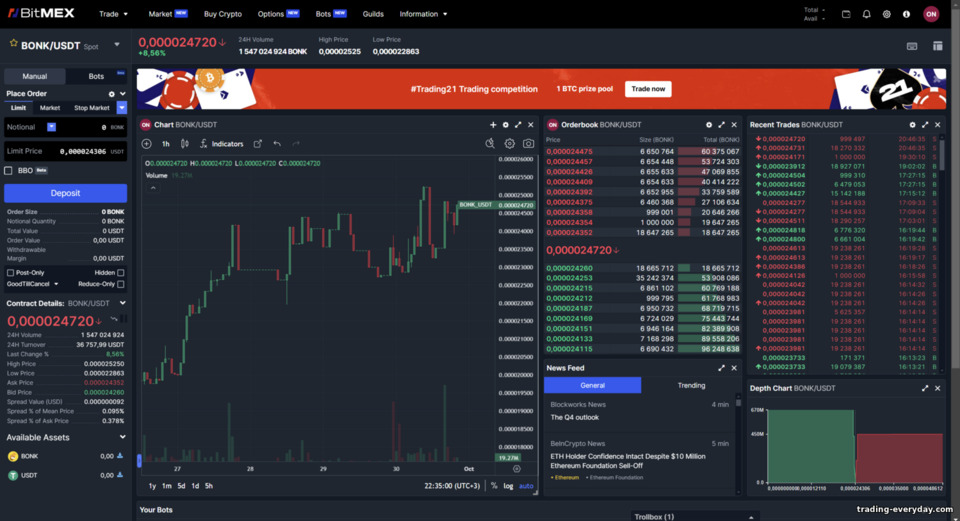Select the Market order type tab
960x521 pixels.
click(50, 108)
